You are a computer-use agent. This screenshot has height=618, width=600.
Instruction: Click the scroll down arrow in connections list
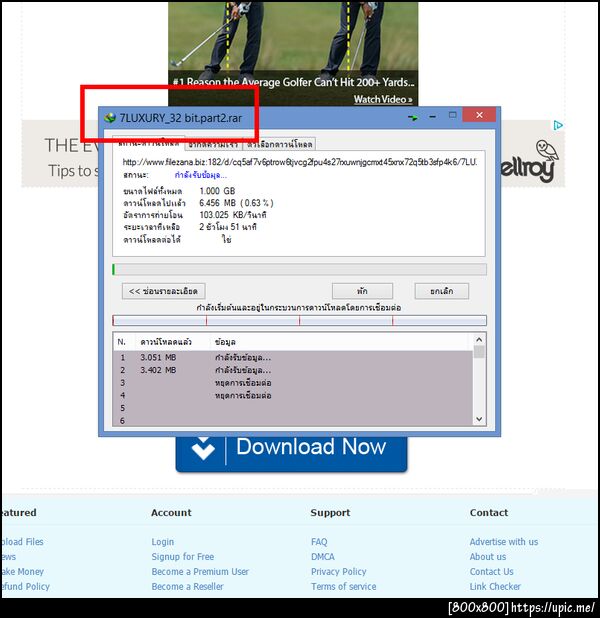point(479,419)
